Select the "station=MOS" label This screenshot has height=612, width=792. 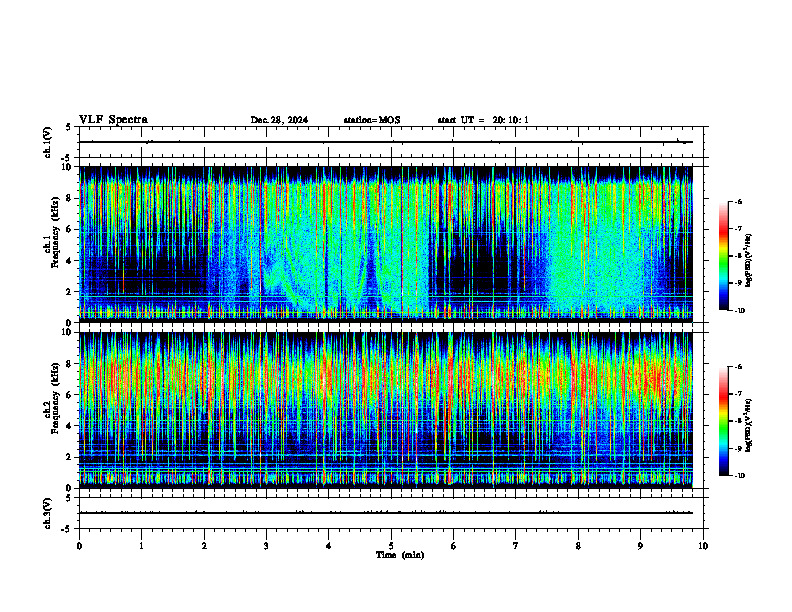click(372, 120)
